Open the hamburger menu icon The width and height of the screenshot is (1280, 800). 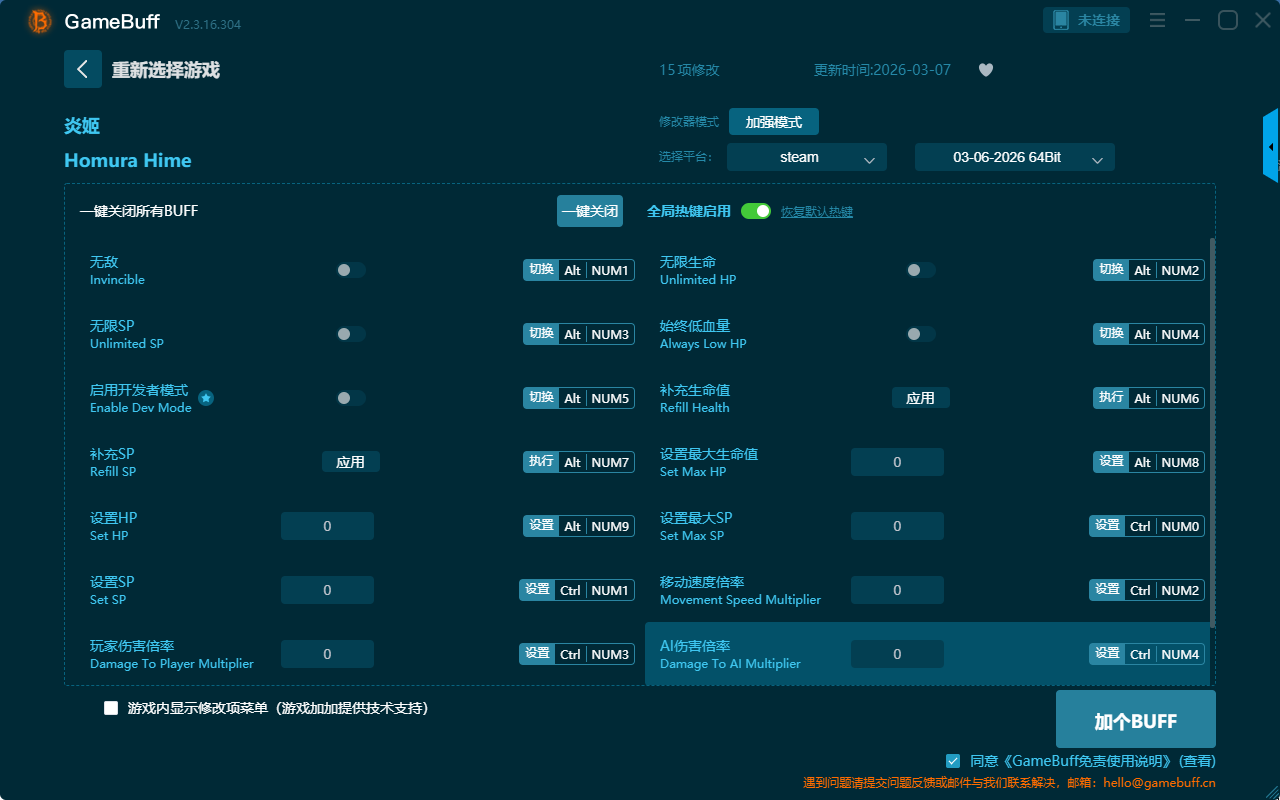[x=1157, y=20]
